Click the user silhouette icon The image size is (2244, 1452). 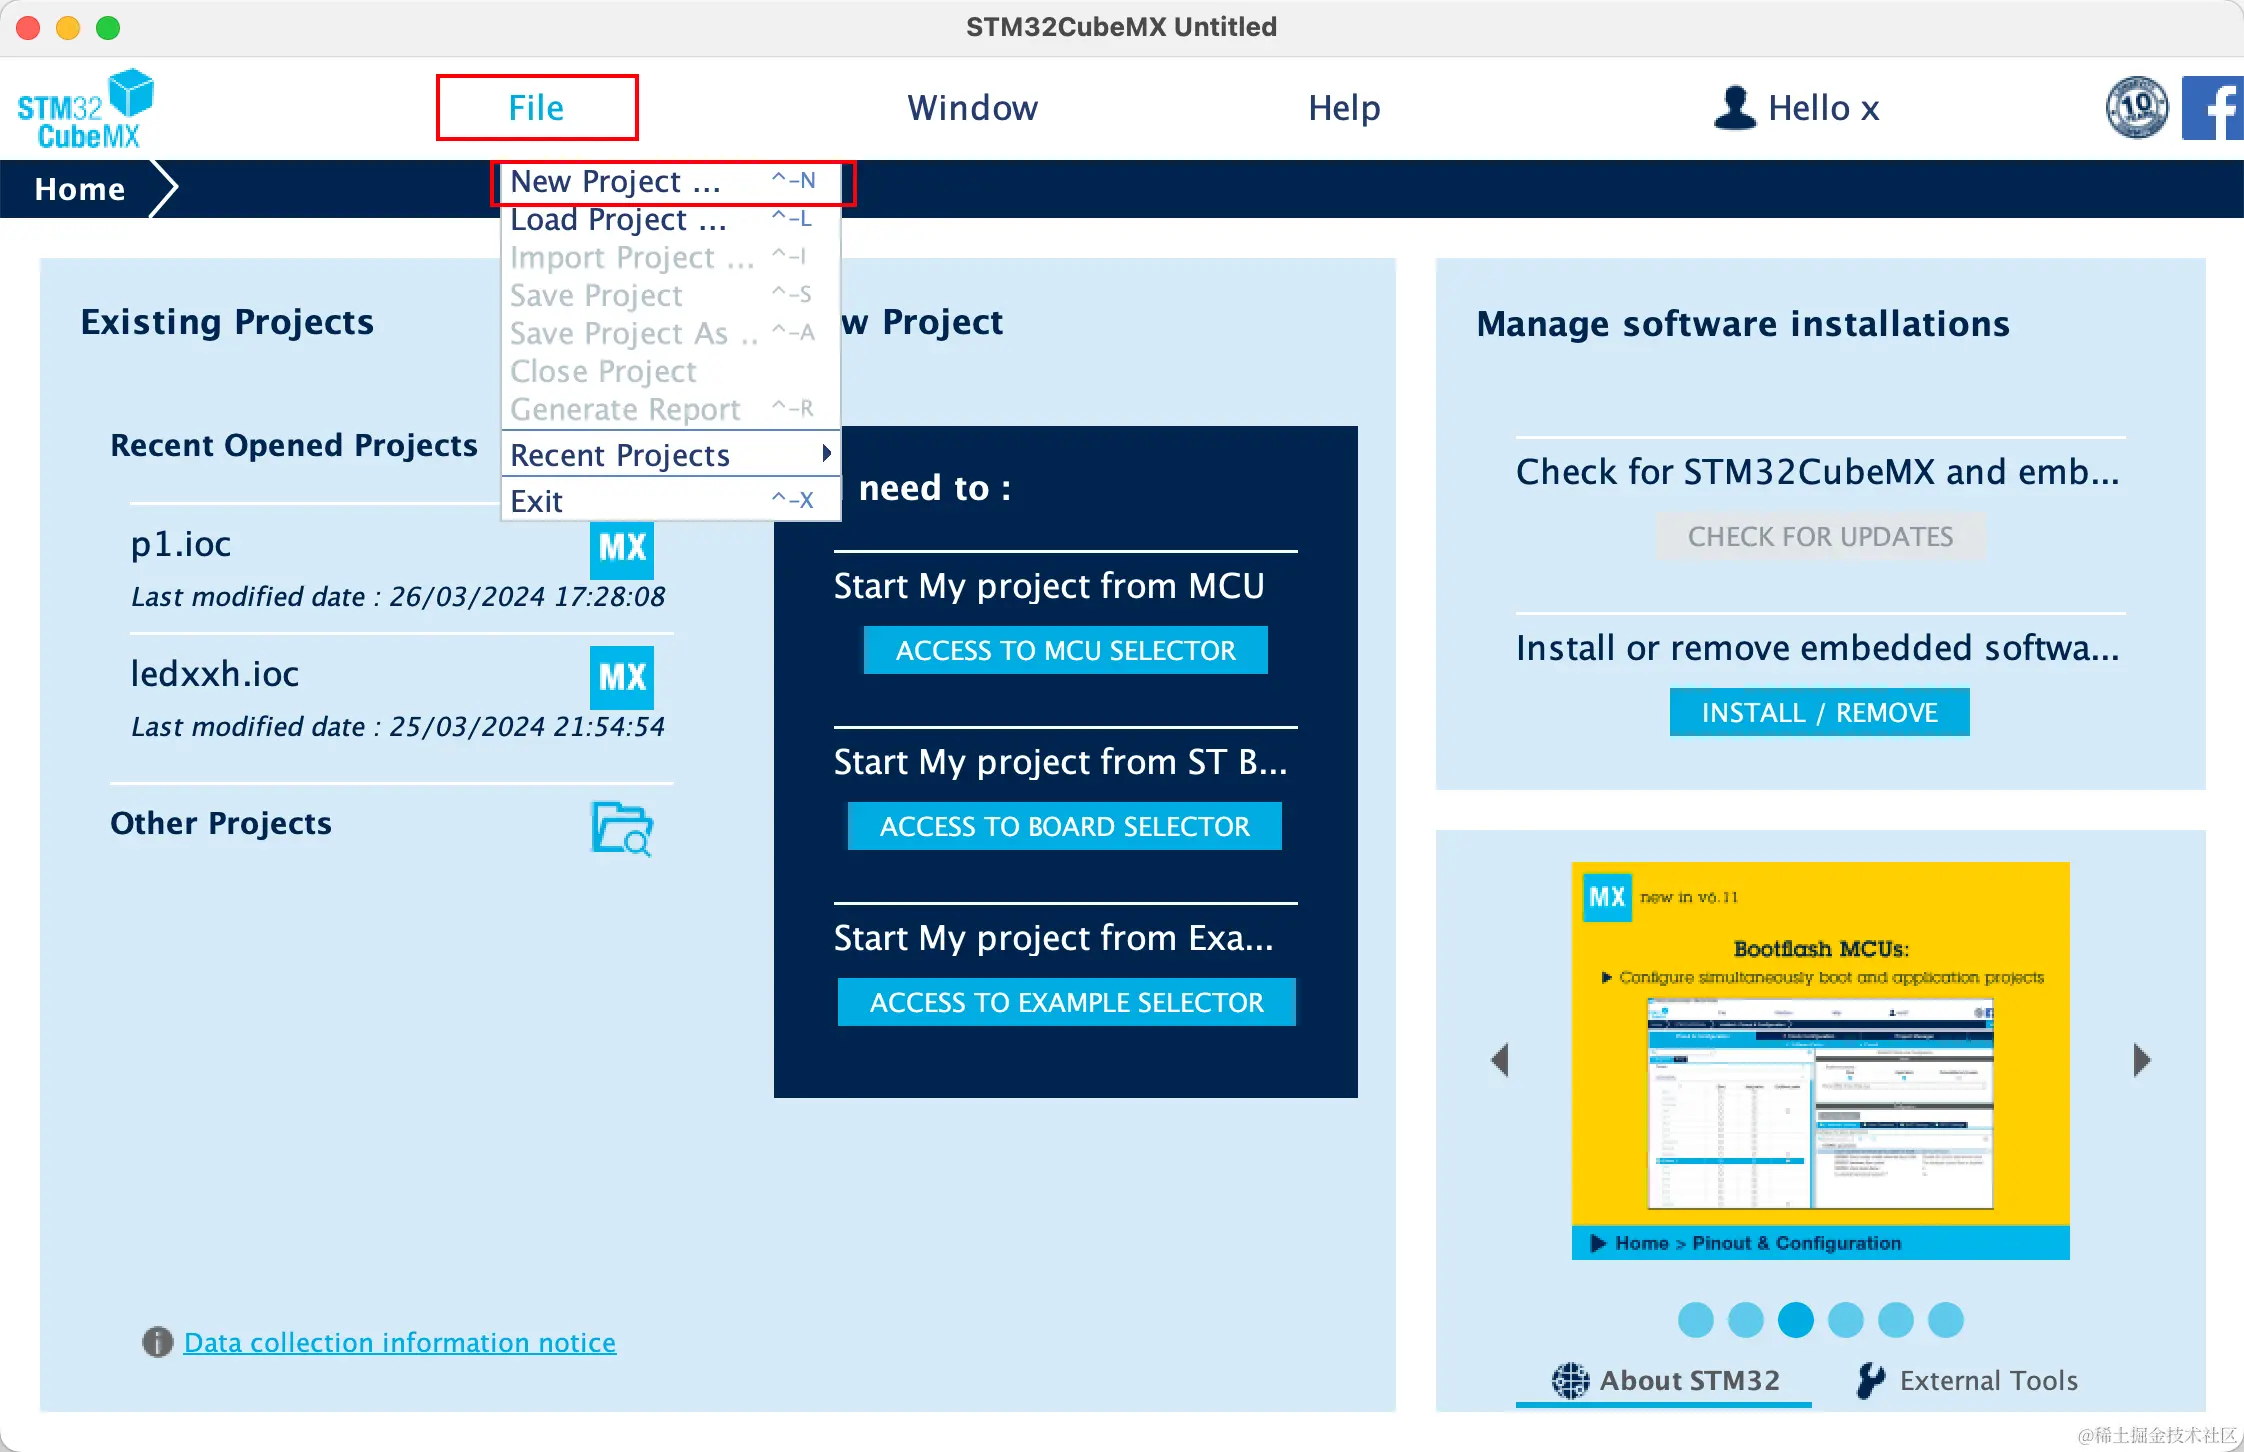pos(1735,107)
